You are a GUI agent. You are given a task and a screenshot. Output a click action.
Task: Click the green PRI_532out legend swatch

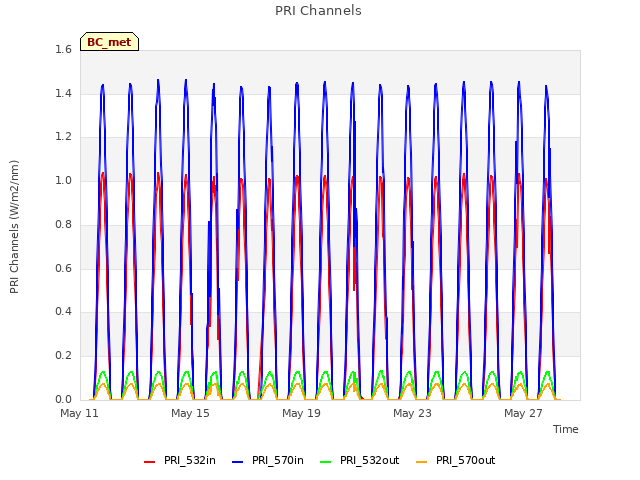pos(325,462)
